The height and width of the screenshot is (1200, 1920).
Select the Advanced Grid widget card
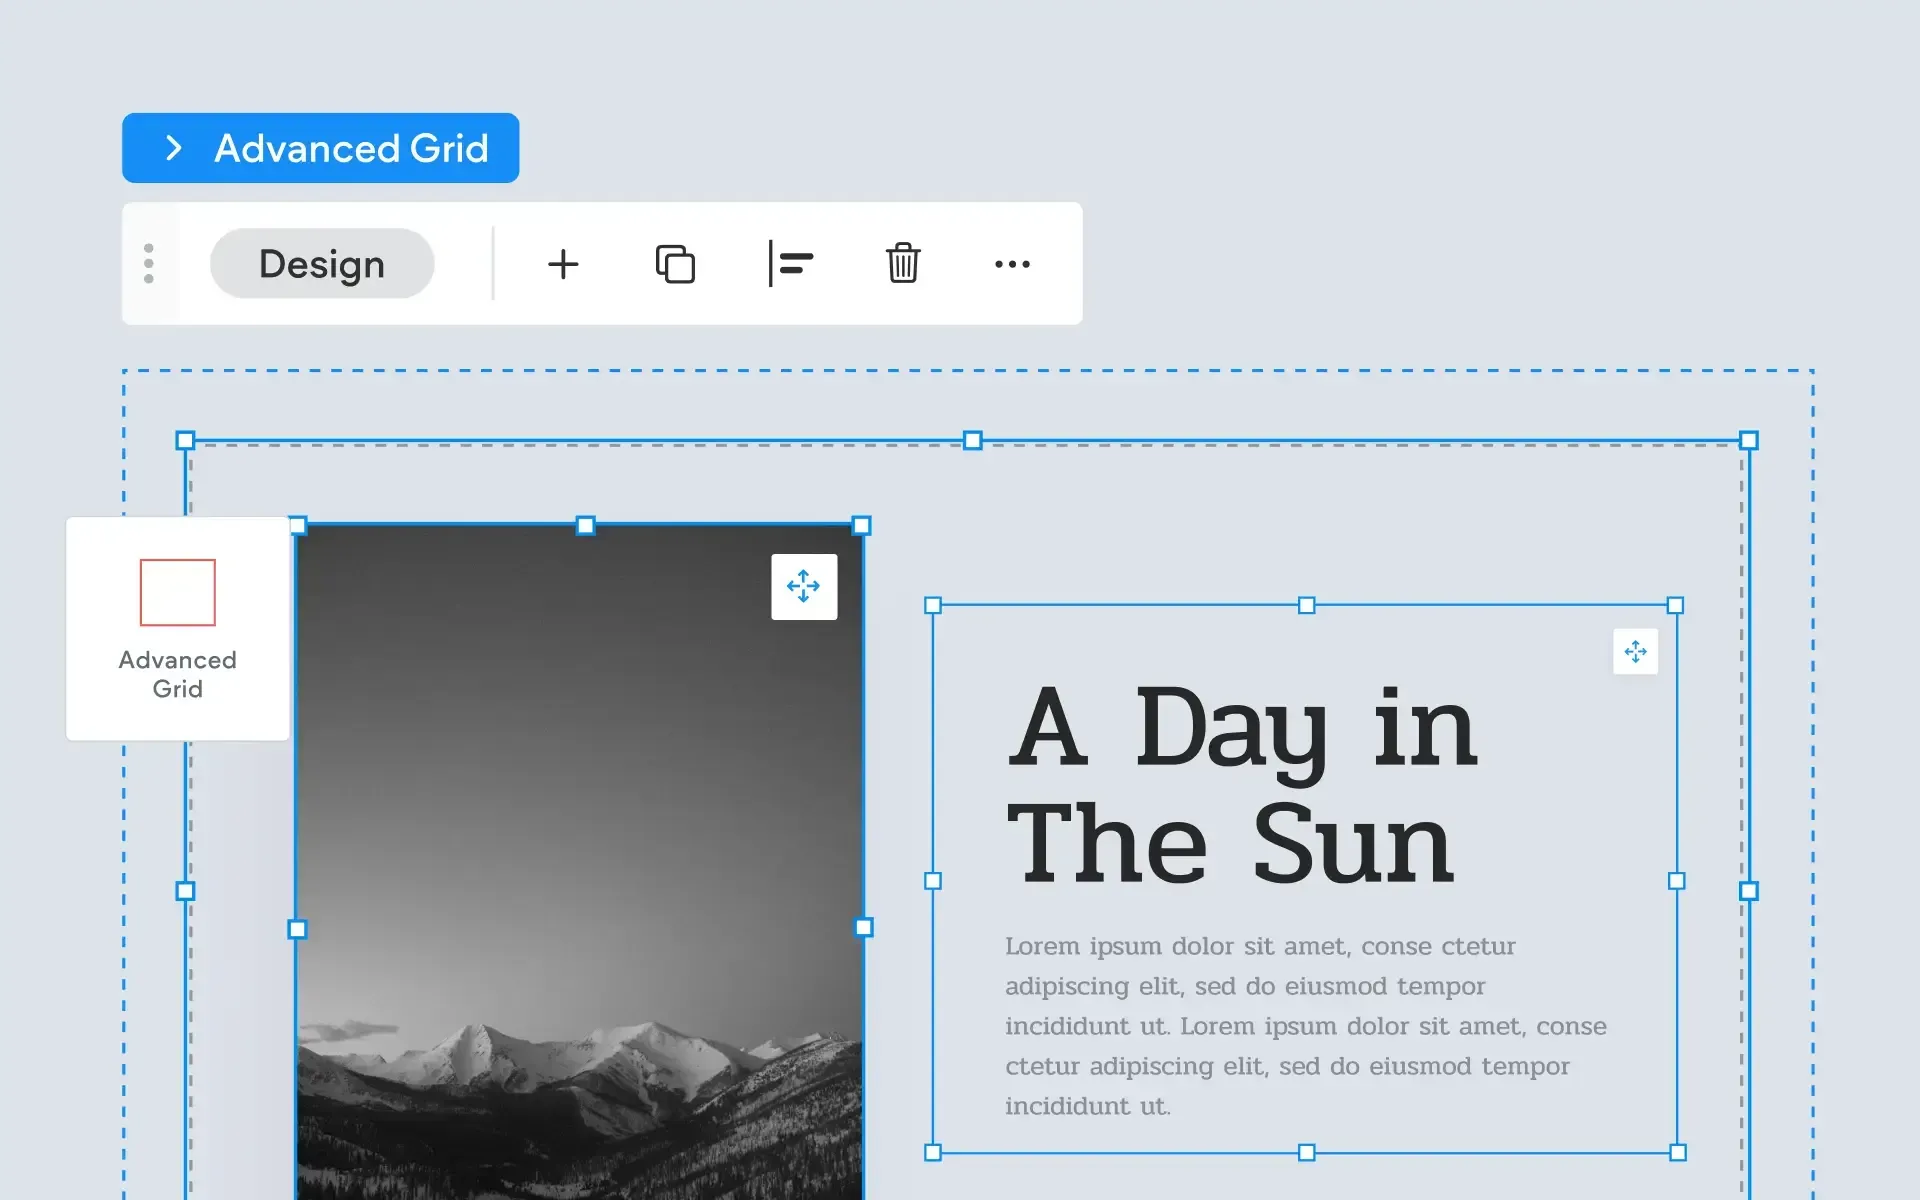pos(178,629)
